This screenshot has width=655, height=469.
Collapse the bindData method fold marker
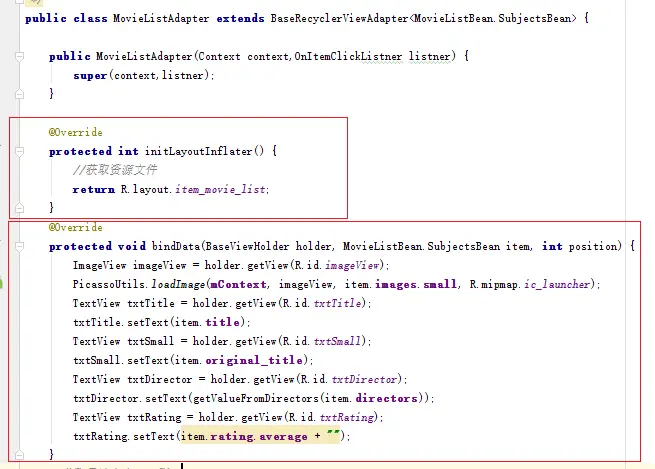(19, 246)
